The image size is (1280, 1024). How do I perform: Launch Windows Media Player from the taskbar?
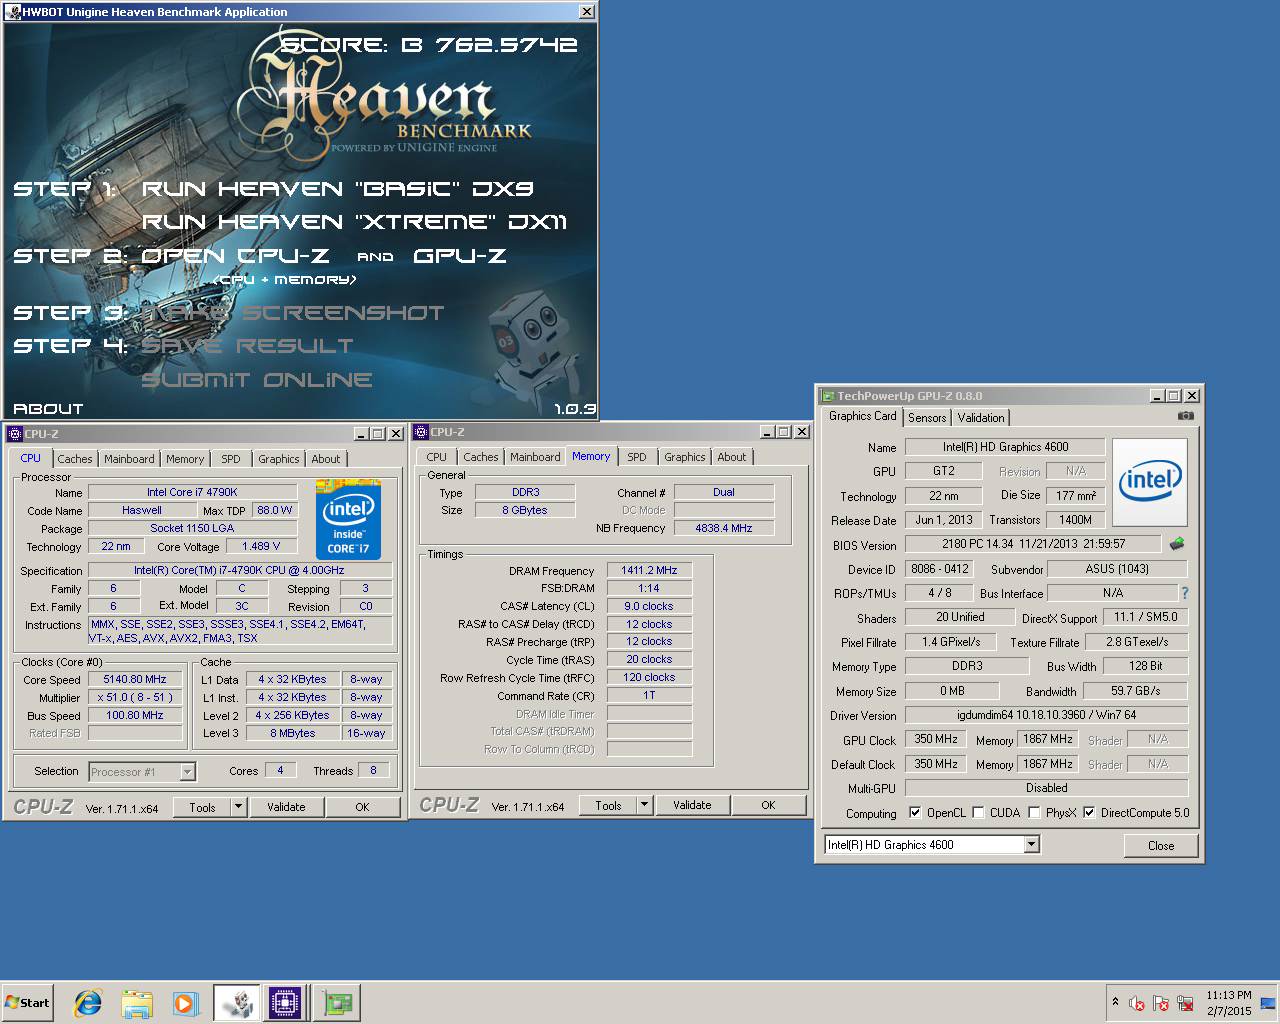(x=185, y=1003)
